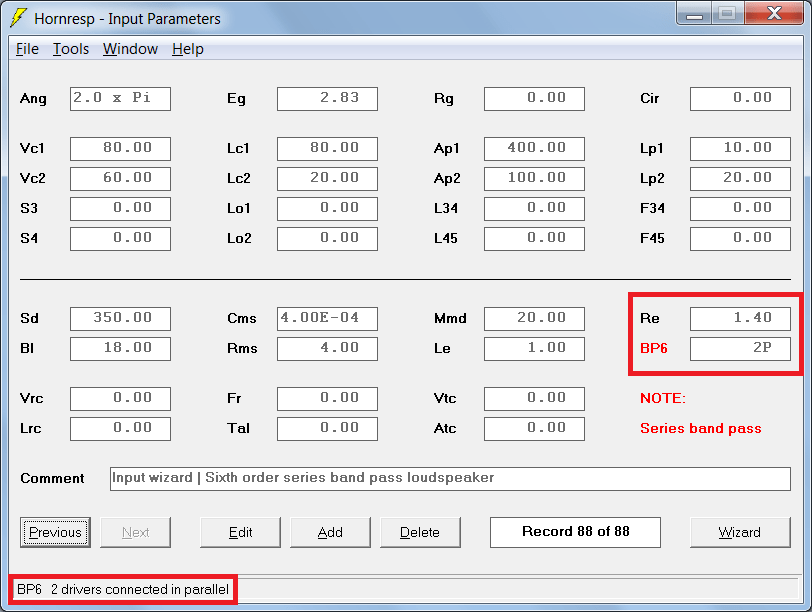Select the L45 length field
Image resolution: width=812 pixels, height=612 pixels.
[x=534, y=239]
